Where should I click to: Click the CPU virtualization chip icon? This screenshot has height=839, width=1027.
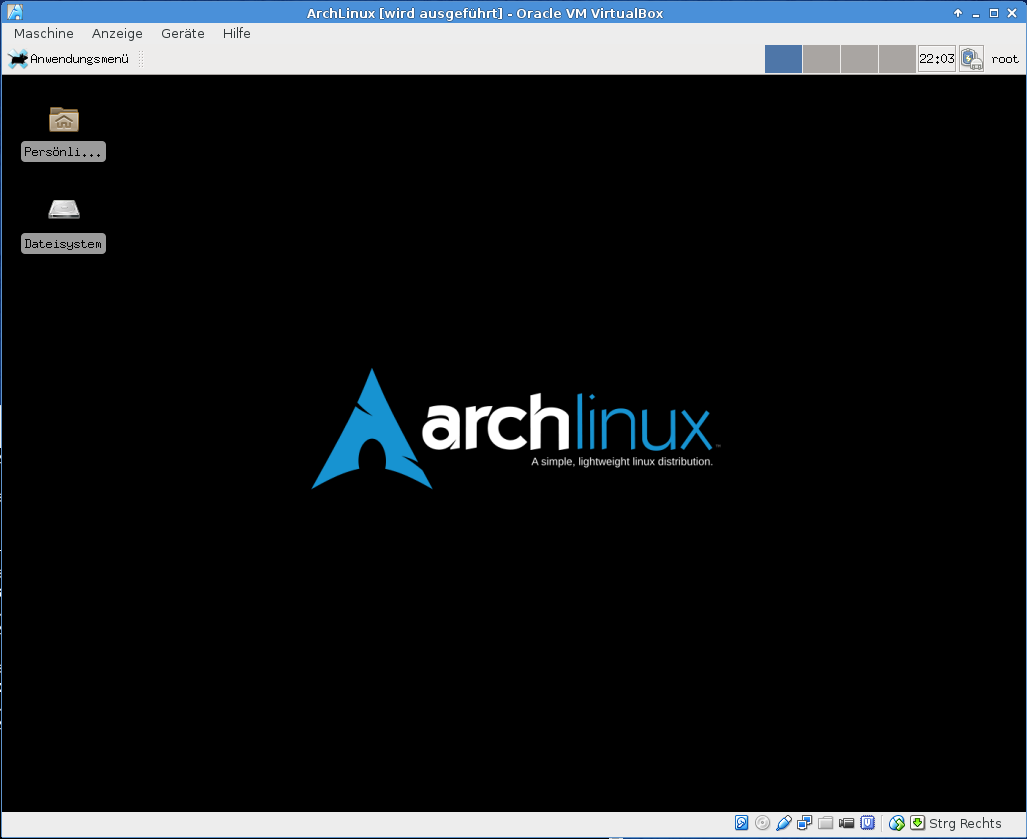coord(868,823)
